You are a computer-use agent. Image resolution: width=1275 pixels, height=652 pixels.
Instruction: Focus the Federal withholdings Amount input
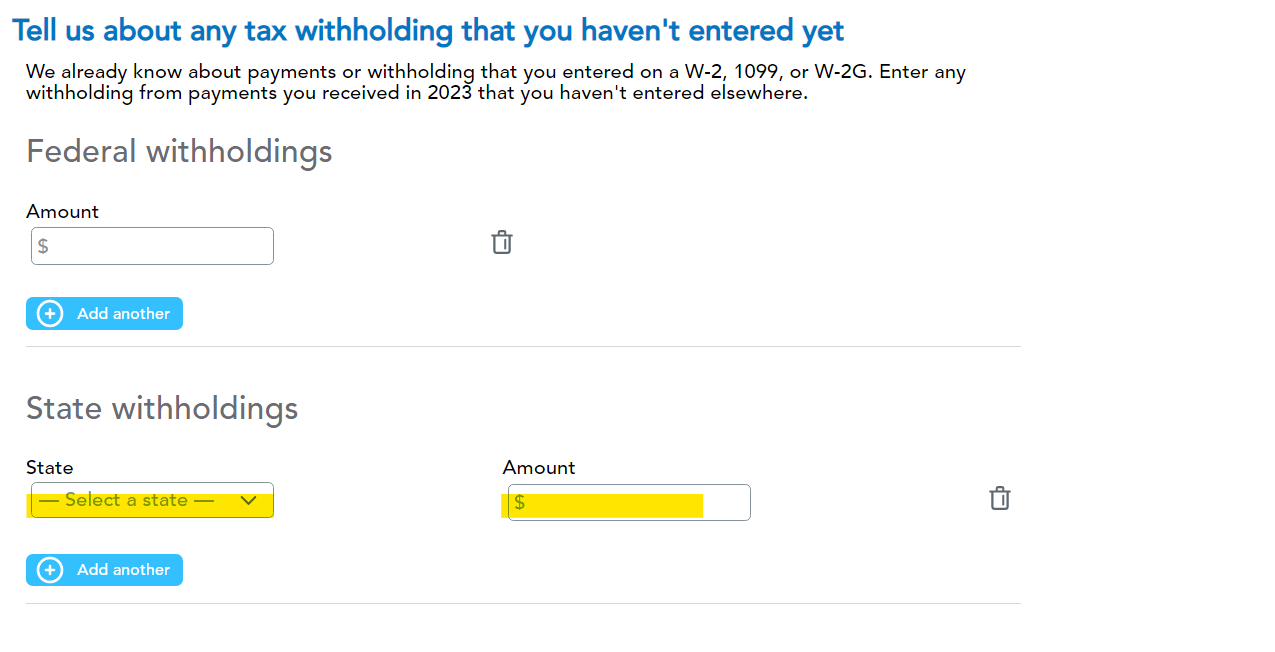(160, 246)
